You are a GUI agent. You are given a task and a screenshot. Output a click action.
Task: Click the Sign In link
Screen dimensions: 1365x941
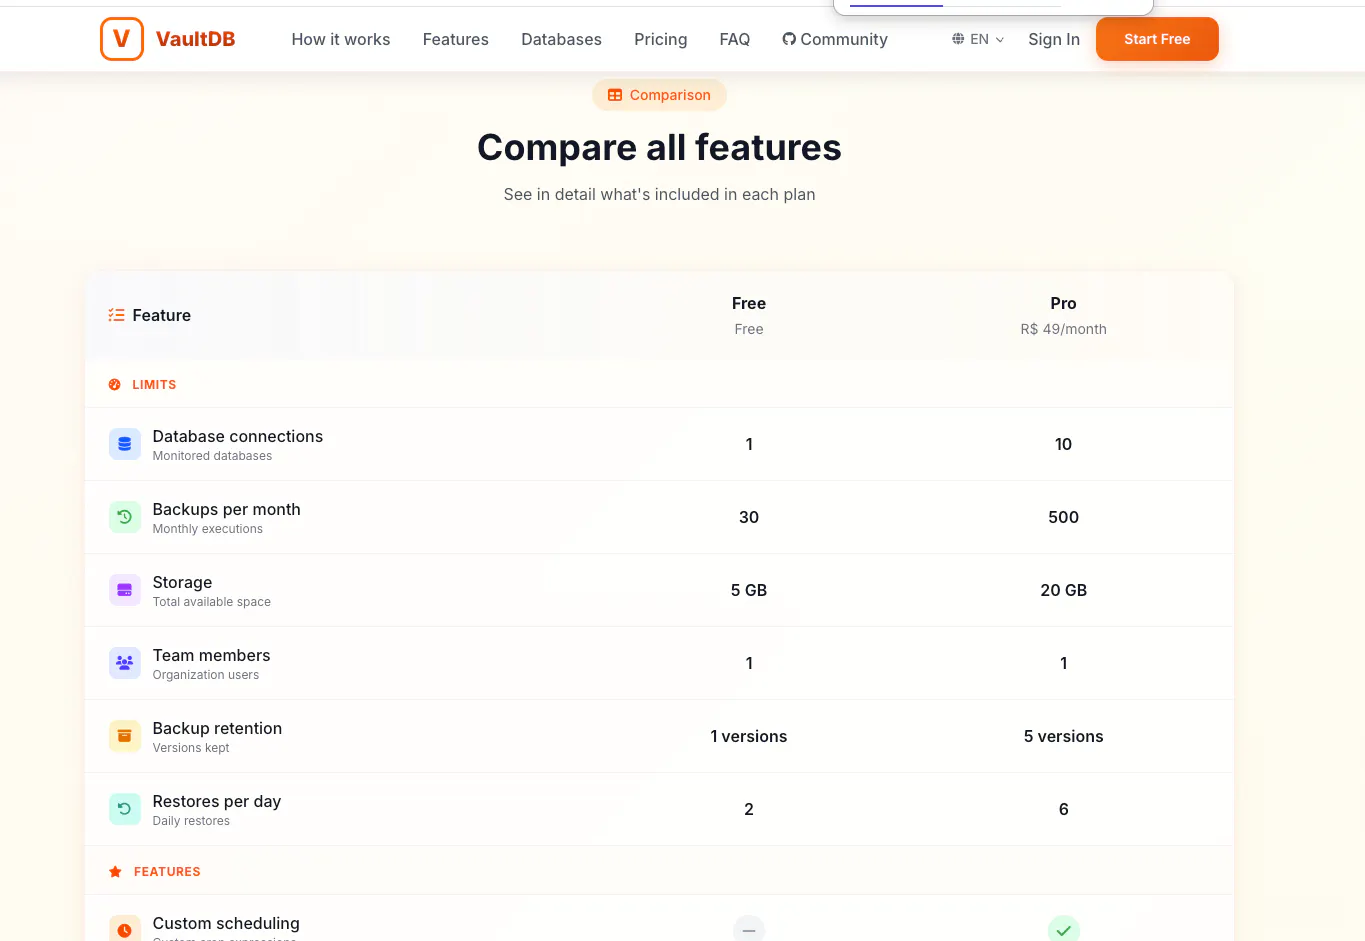[x=1054, y=39]
